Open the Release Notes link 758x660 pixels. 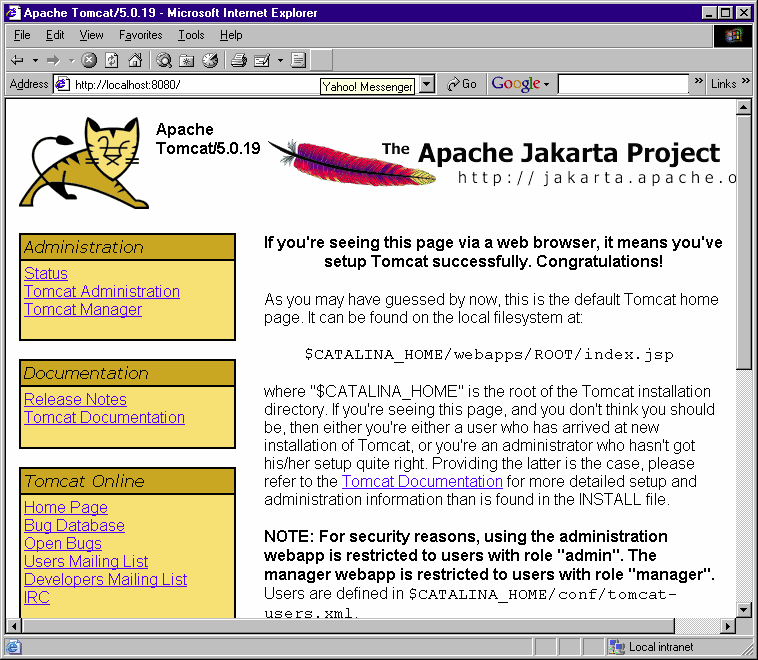(x=75, y=399)
